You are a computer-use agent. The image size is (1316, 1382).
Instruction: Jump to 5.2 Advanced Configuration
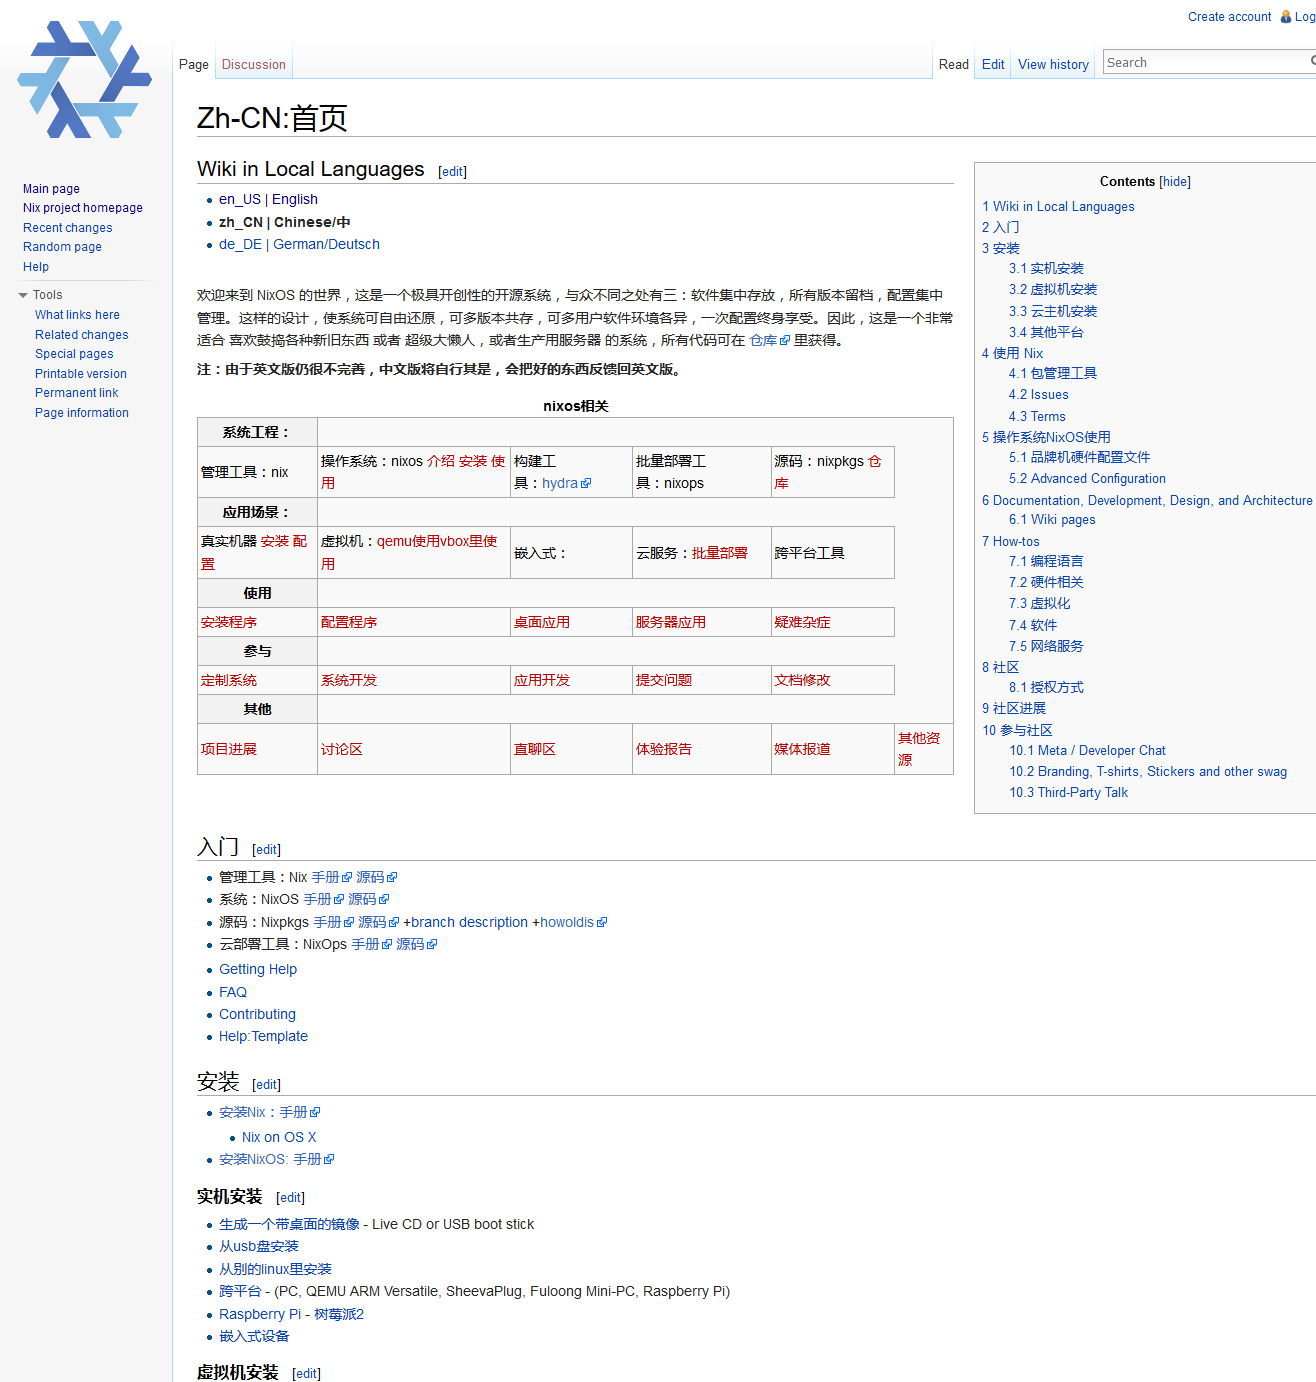pos(1087,479)
